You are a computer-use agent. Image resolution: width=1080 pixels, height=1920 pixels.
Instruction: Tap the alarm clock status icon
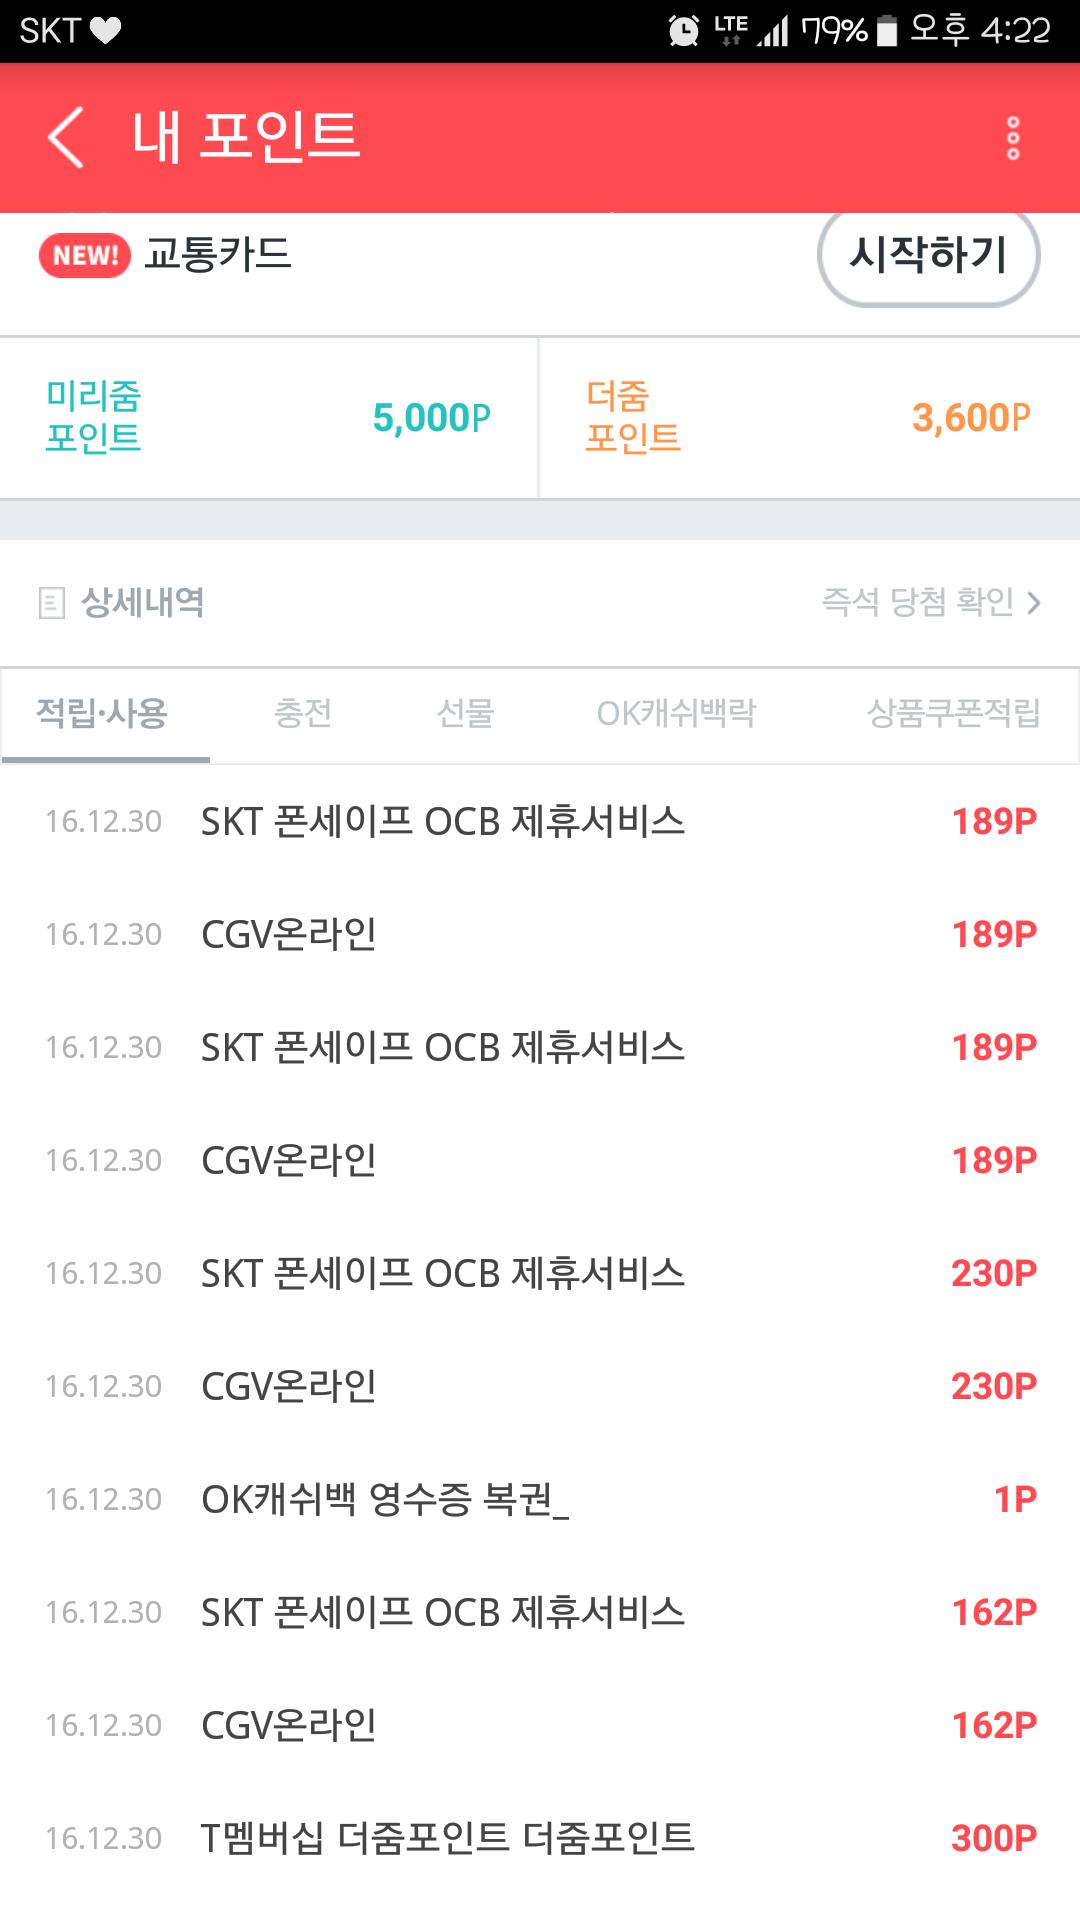pyautogui.click(x=684, y=31)
